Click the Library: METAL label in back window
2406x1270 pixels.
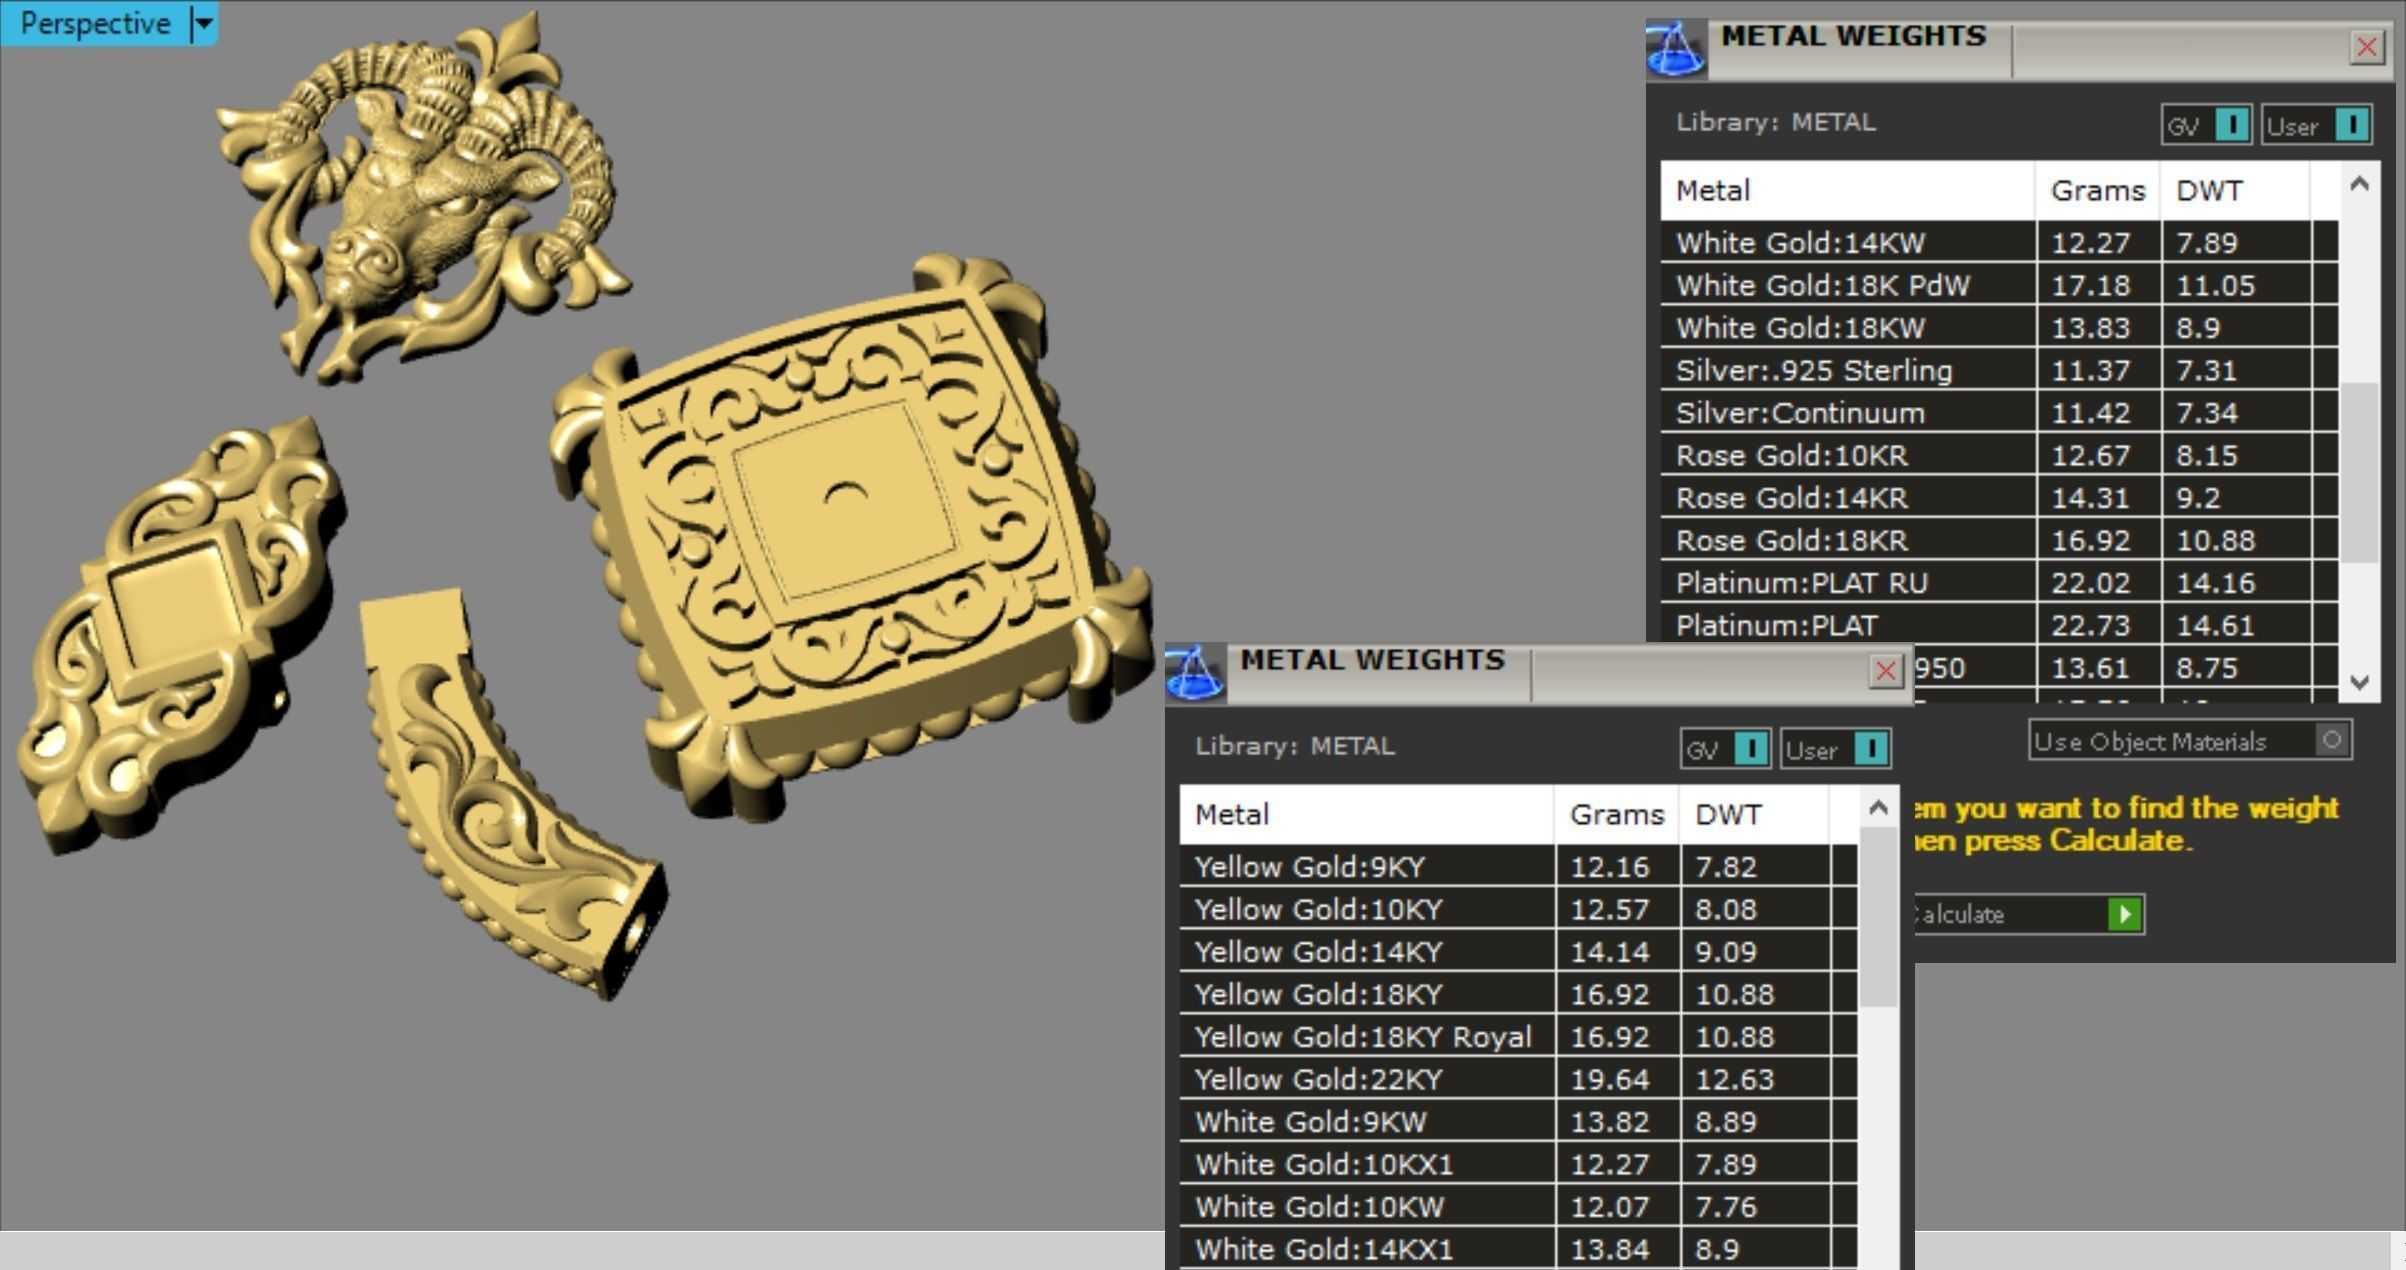pyautogui.click(x=1776, y=122)
